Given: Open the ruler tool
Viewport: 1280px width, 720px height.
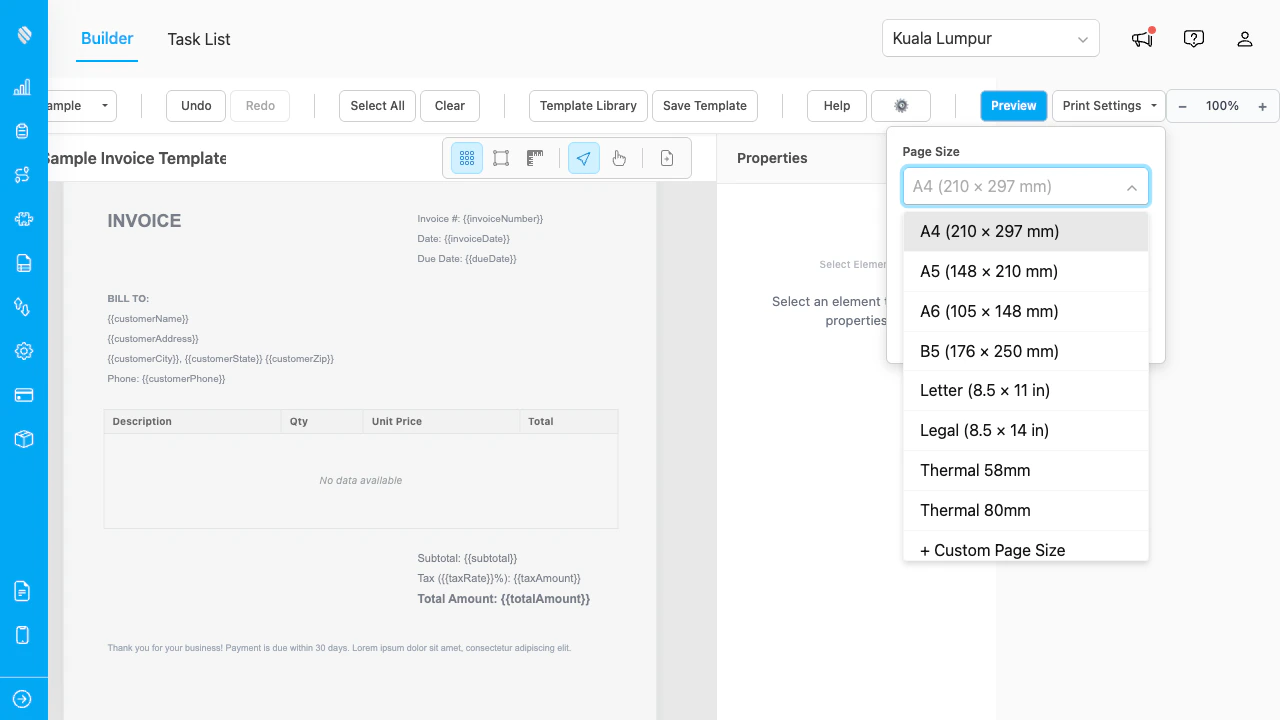Looking at the screenshot, I should [534, 157].
